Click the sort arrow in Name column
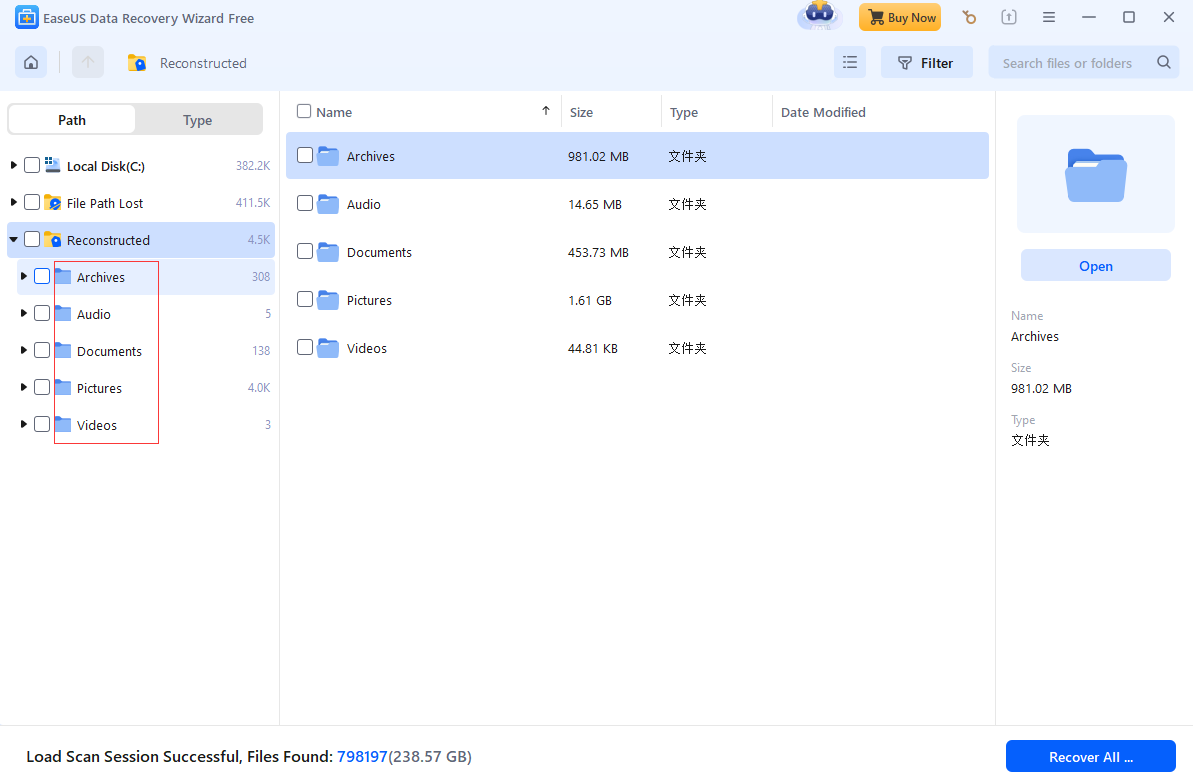Image resolution: width=1193 pixels, height=784 pixels. 546,111
